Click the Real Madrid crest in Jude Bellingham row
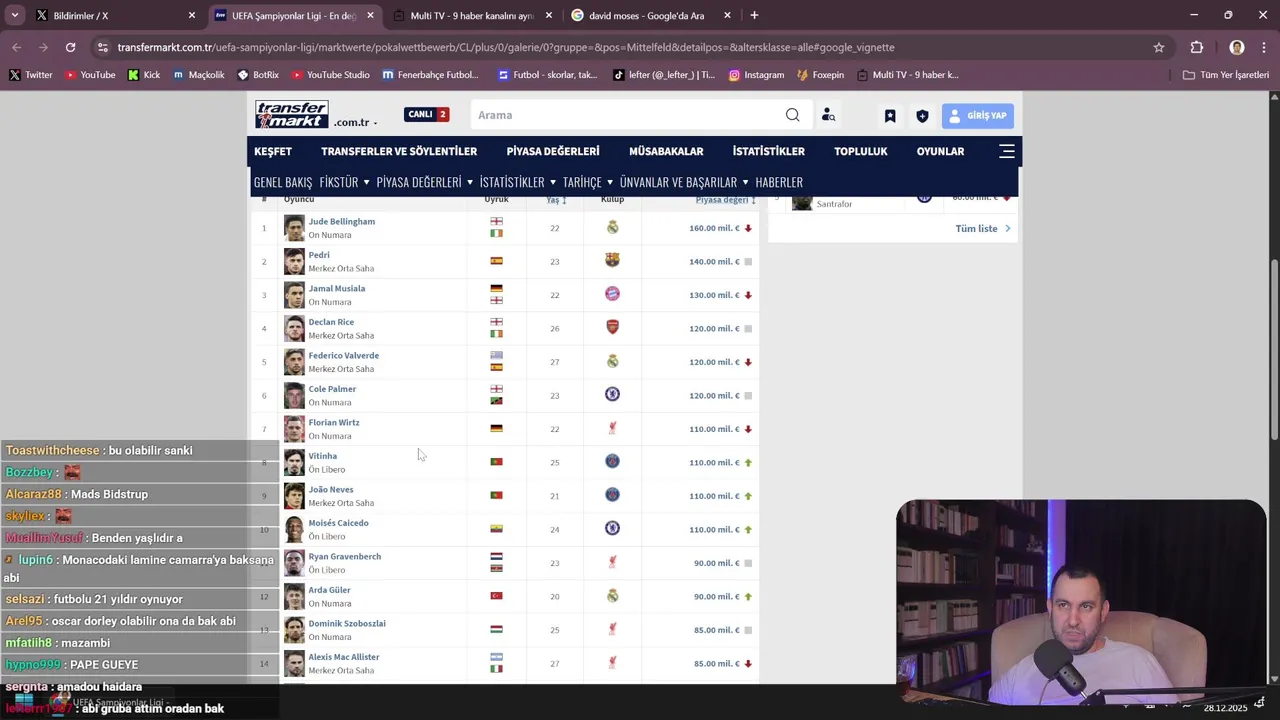 click(x=612, y=228)
